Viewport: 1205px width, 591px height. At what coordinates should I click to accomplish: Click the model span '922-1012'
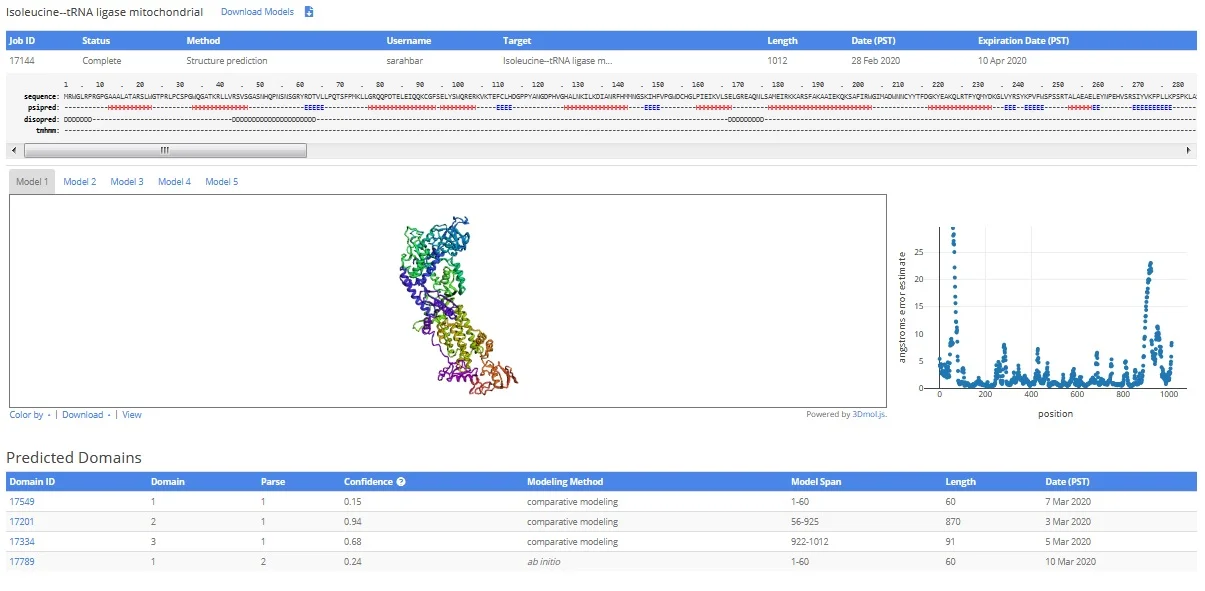[811, 541]
